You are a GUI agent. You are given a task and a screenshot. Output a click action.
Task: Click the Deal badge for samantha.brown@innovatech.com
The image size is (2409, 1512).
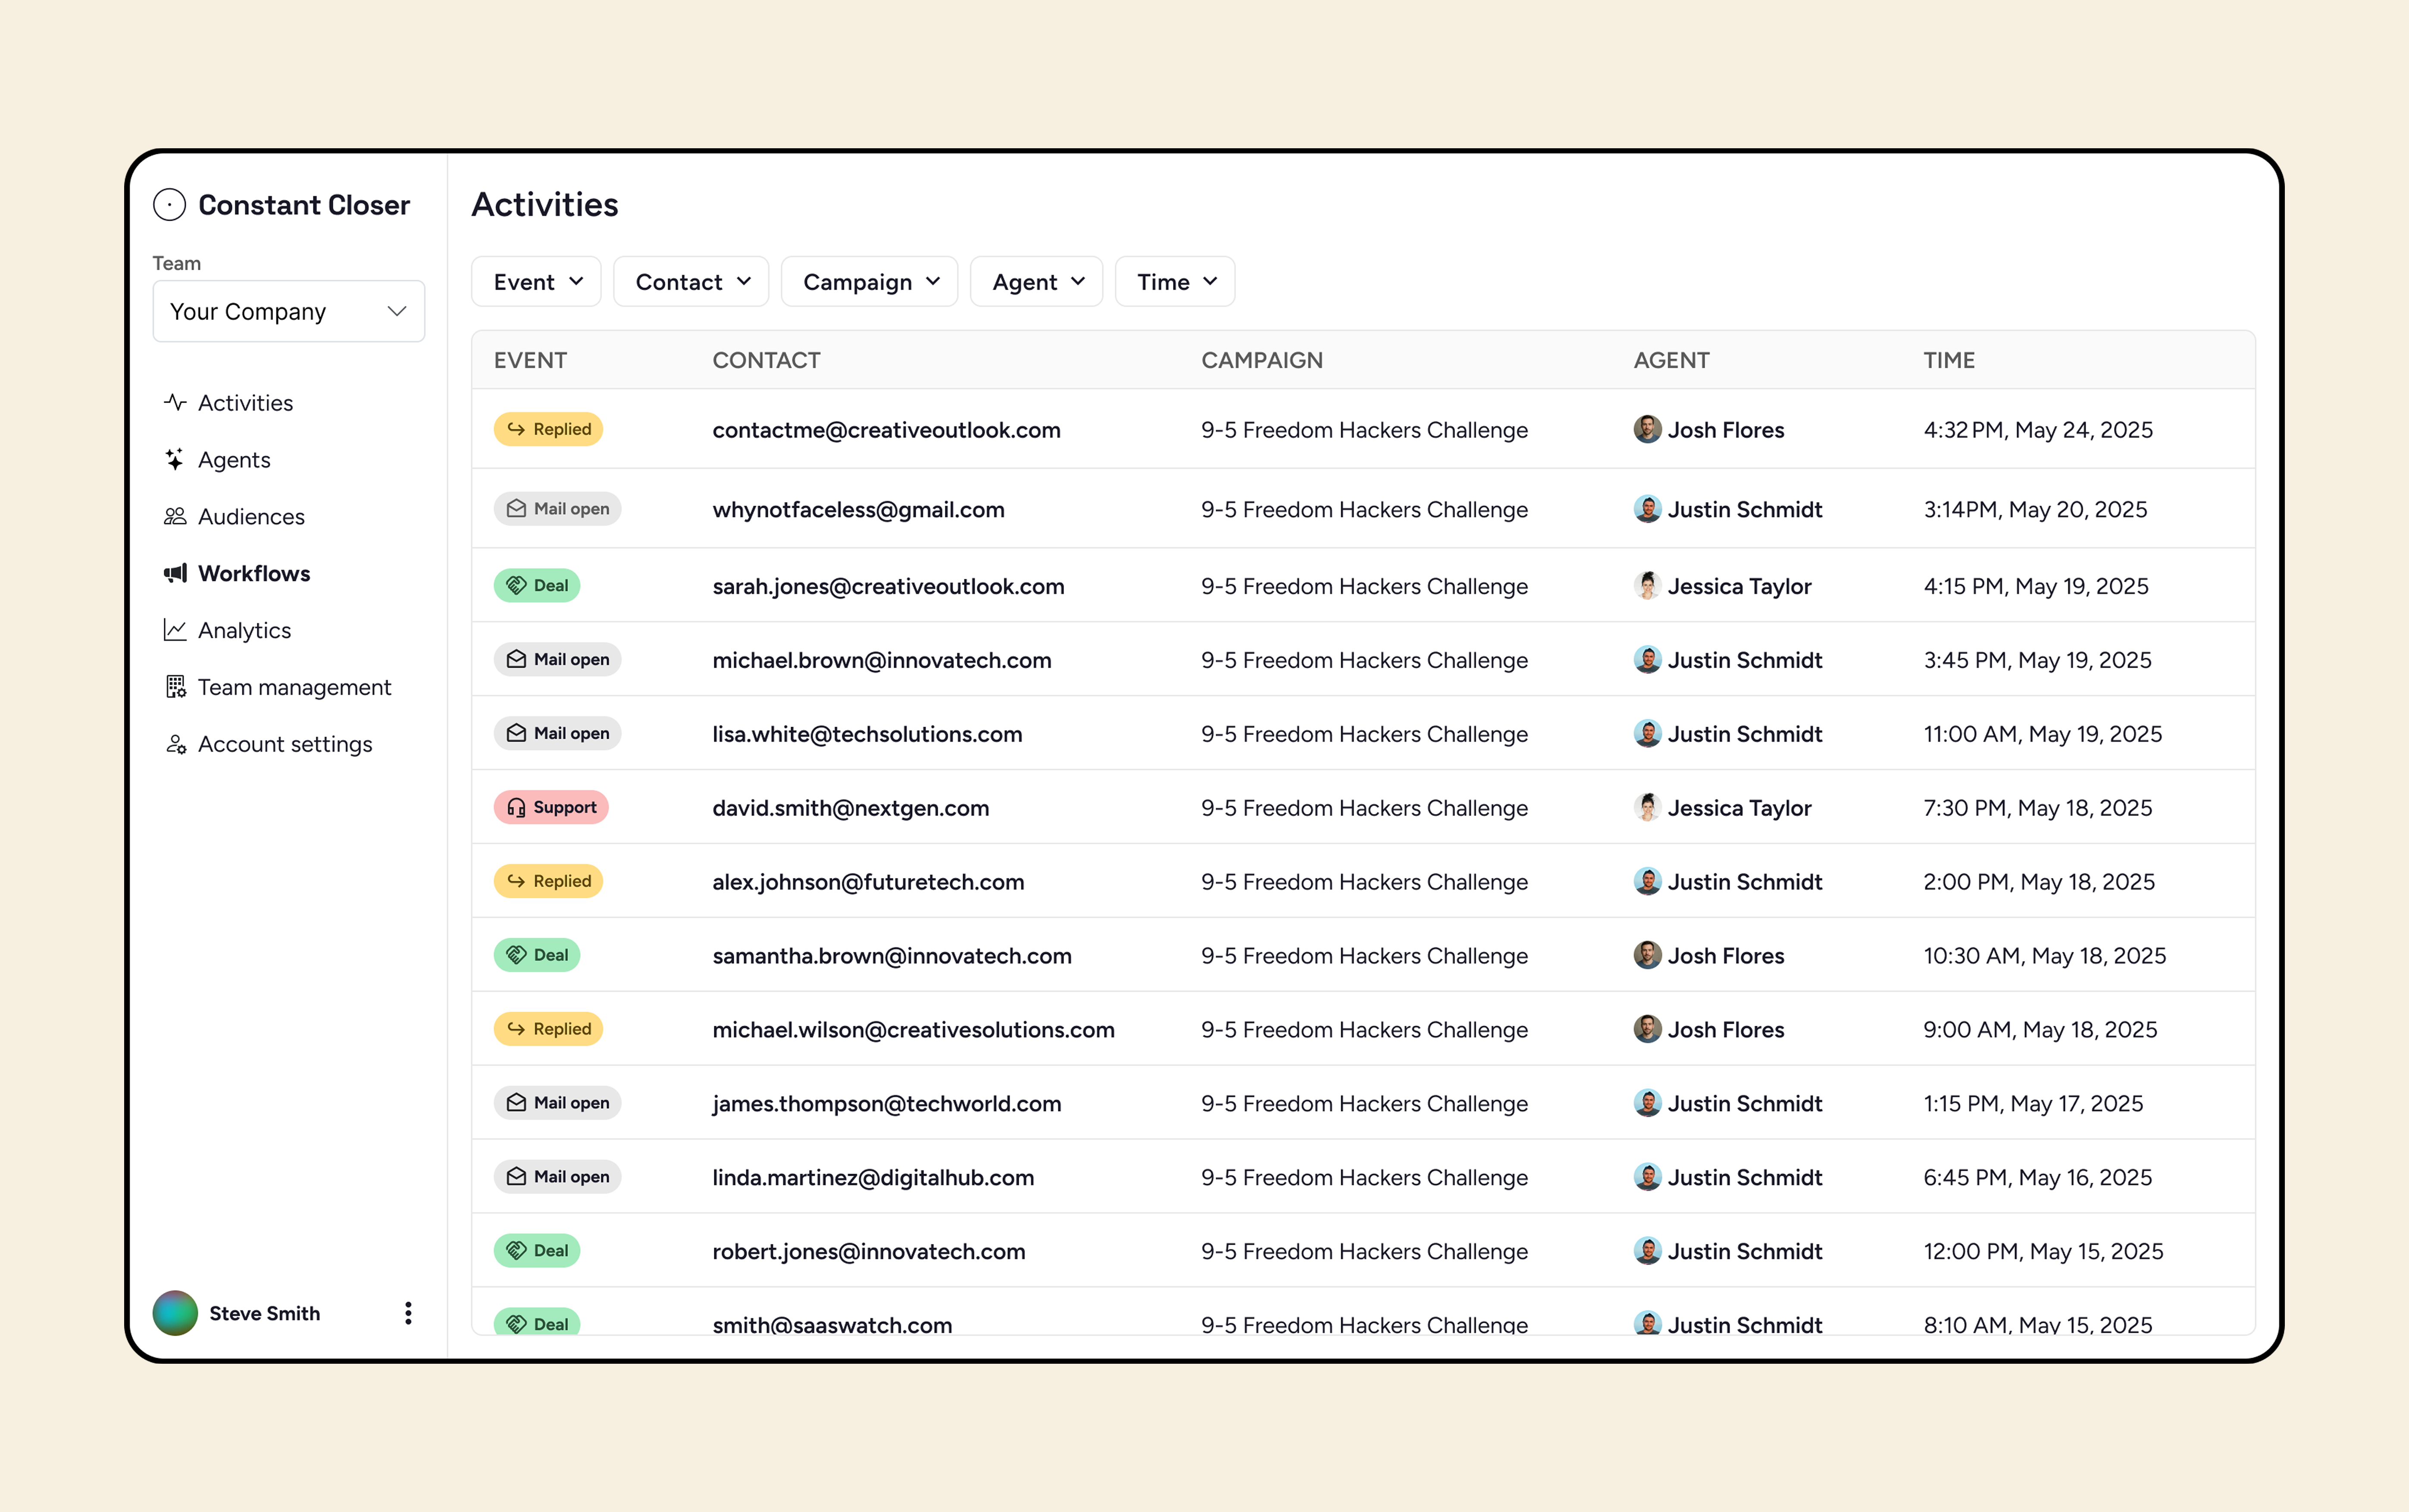pyautogui.click(x=537, y=956)
